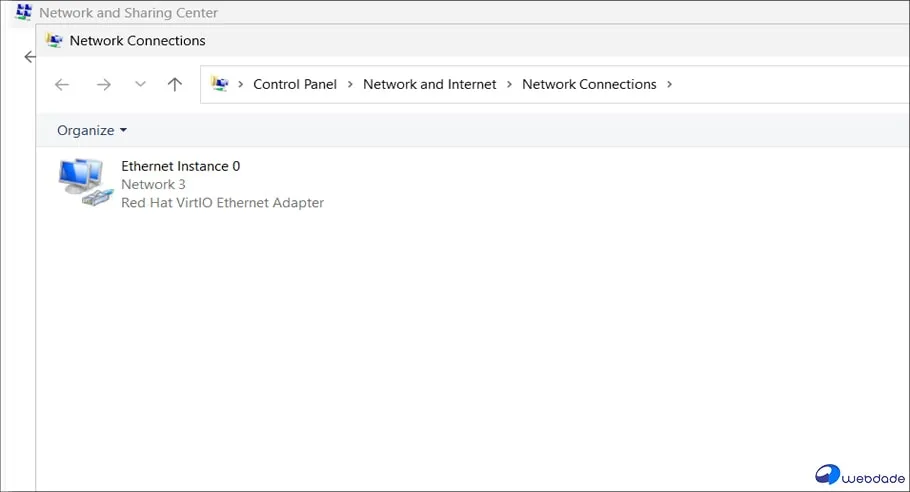910x492 pixels.
Task: Navigate to Network and Internet breadcrumb
Action: tap(430, 85)
